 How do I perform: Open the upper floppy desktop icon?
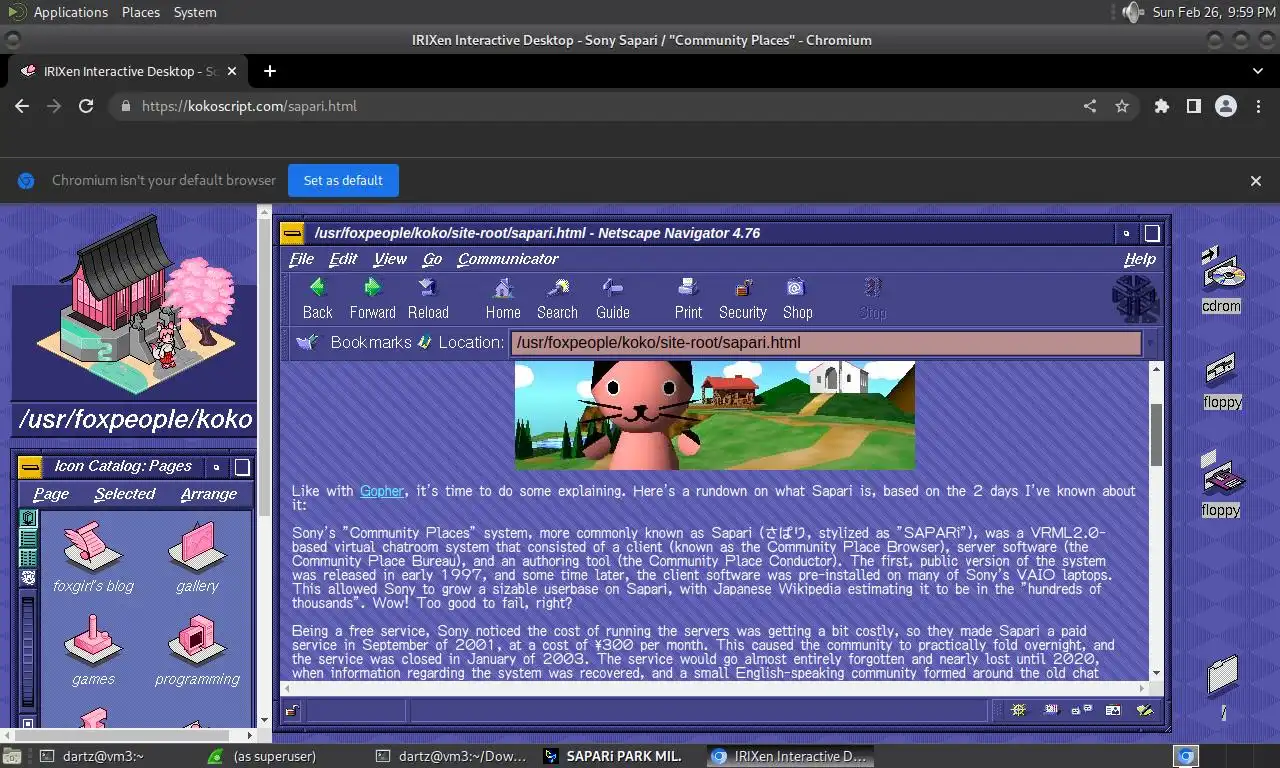click(1222, 371)
